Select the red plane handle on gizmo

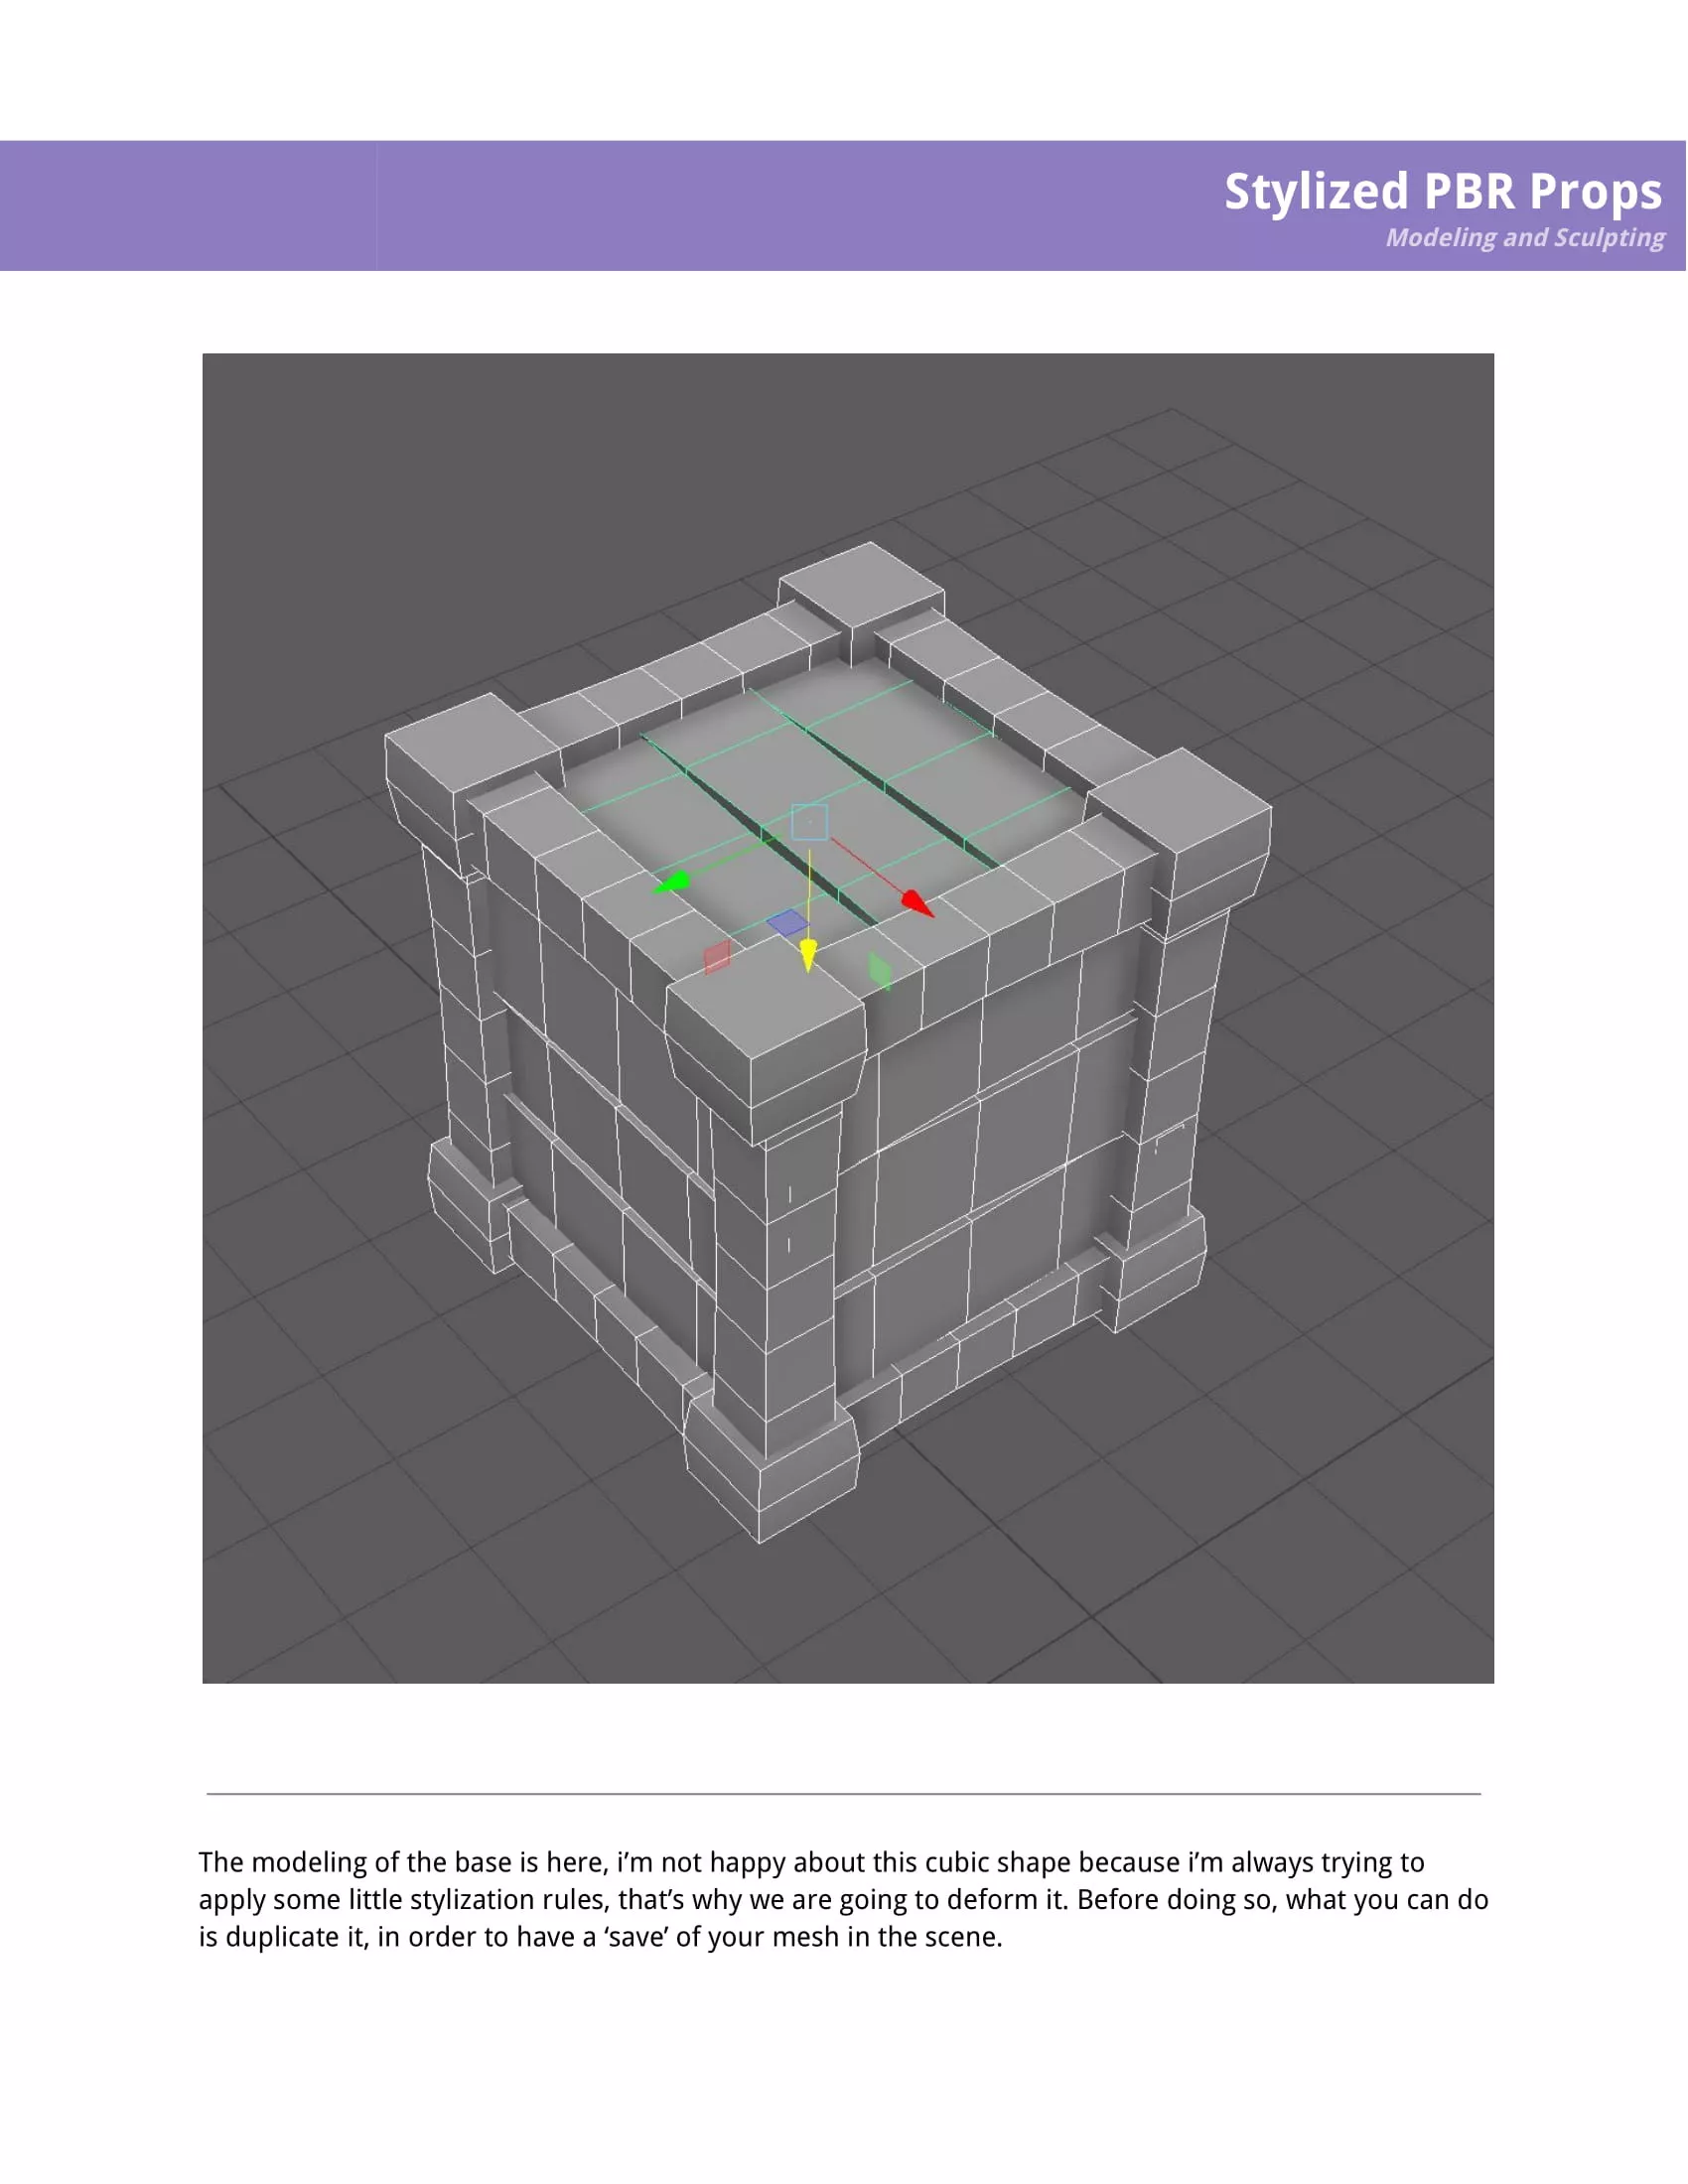point(717,956)
